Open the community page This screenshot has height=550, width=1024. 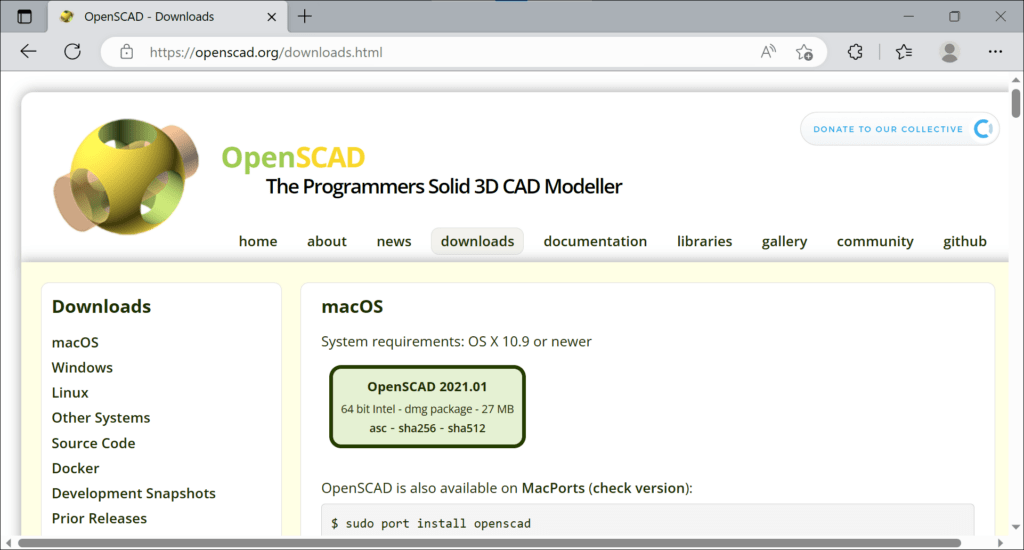(875, 242)
